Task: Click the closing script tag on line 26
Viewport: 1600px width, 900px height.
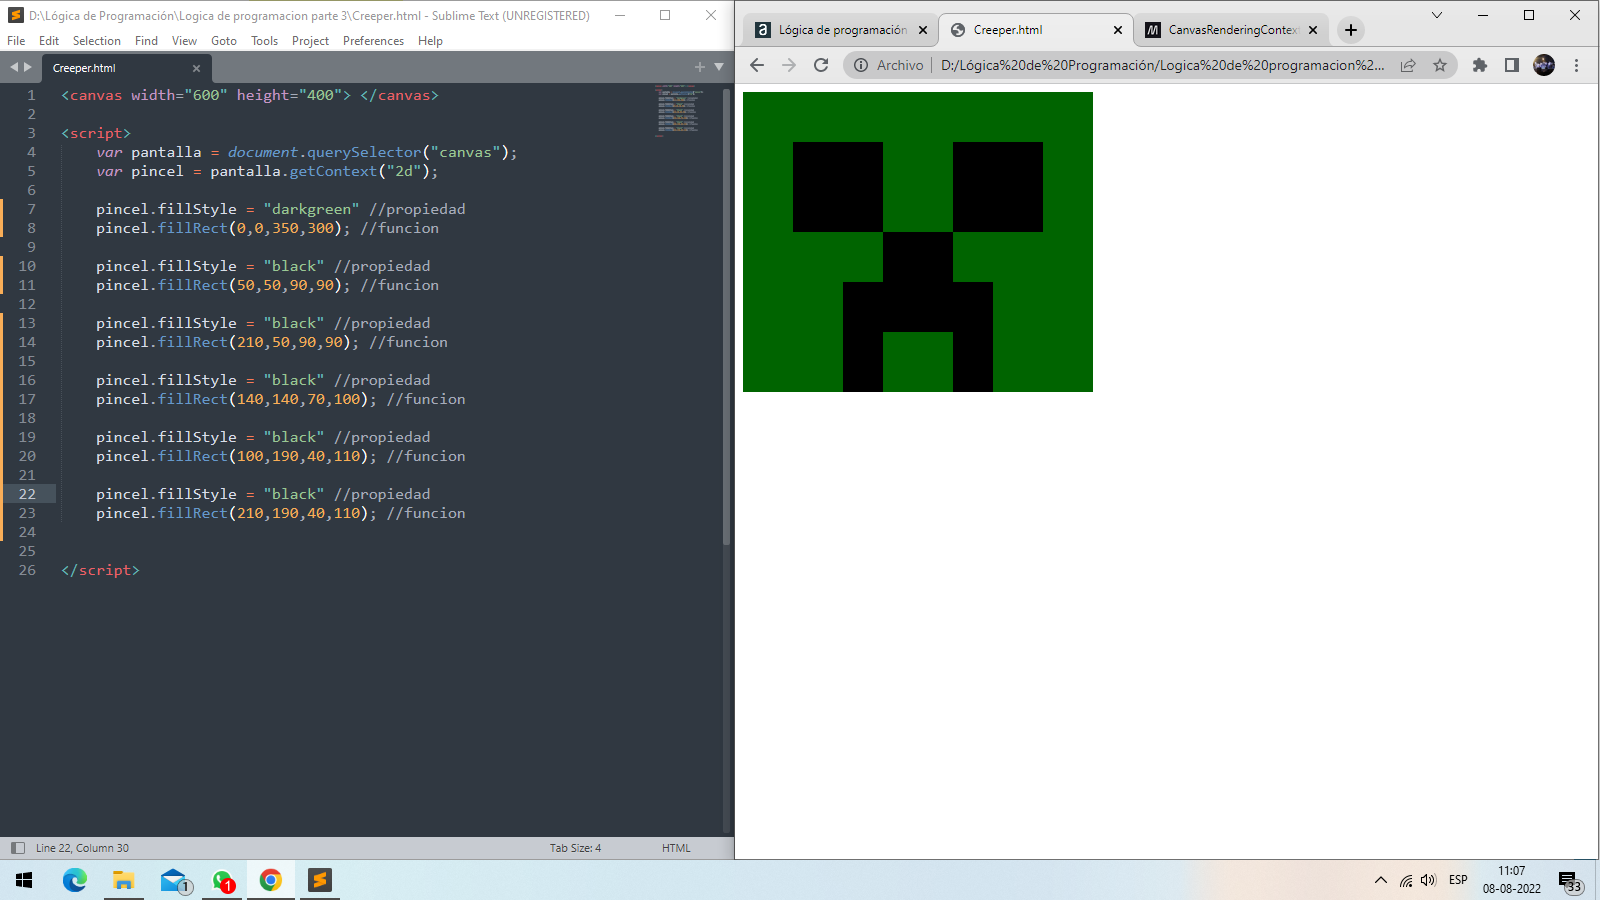Action: (100, 570)
